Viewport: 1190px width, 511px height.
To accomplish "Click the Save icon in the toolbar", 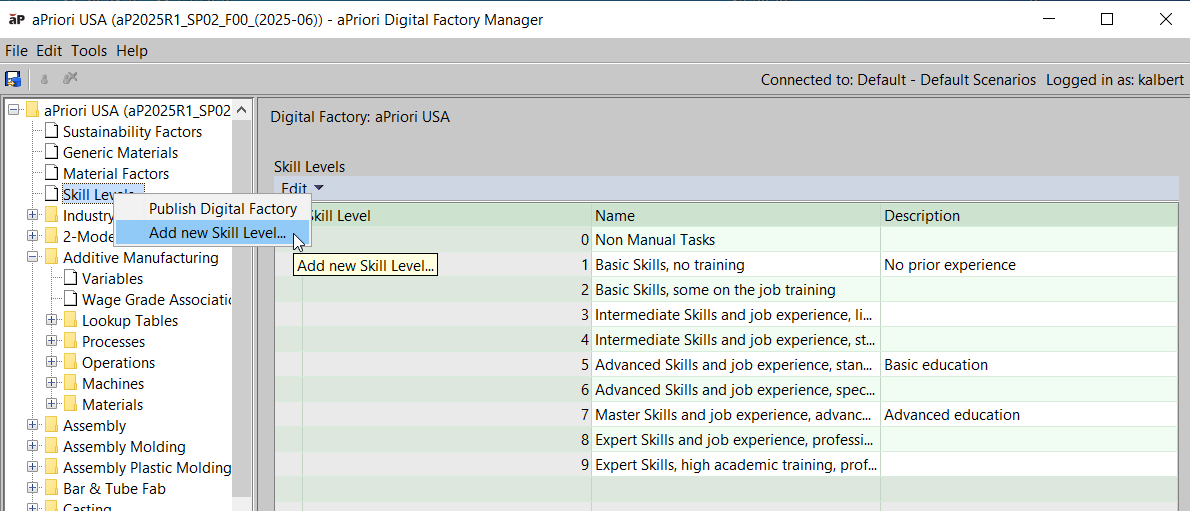I will point(13,78).
